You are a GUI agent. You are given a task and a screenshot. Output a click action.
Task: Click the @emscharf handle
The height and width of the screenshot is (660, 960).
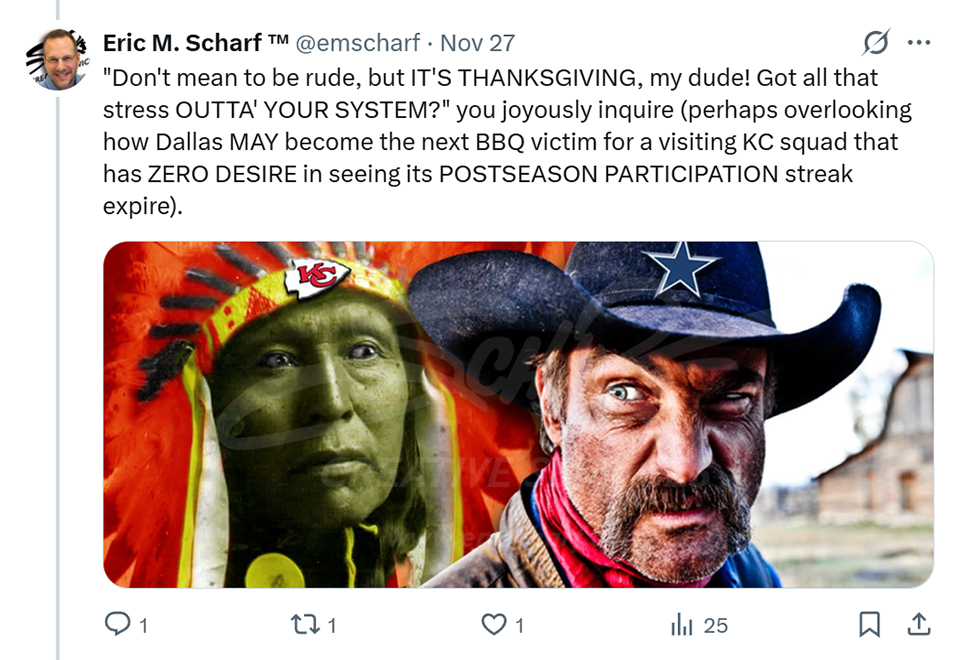[x=360, y=43]
